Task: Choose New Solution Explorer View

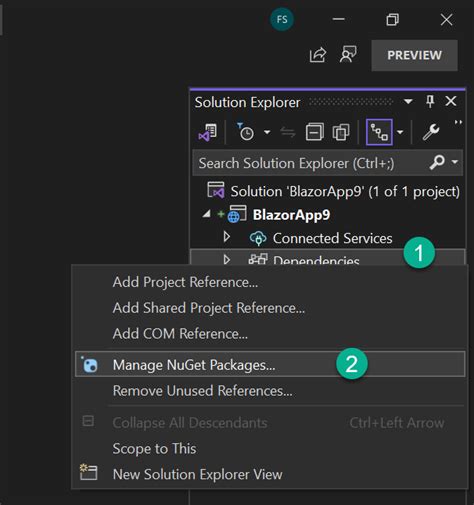Action: coord(270,474)
